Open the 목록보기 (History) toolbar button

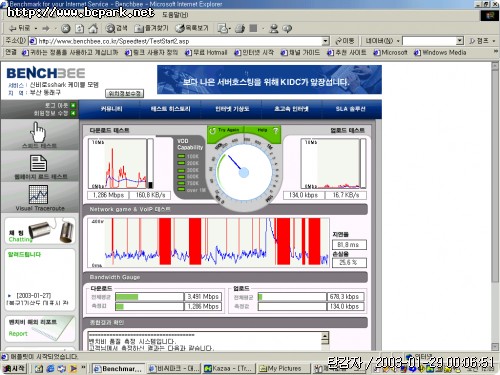[x=192, y=28]
